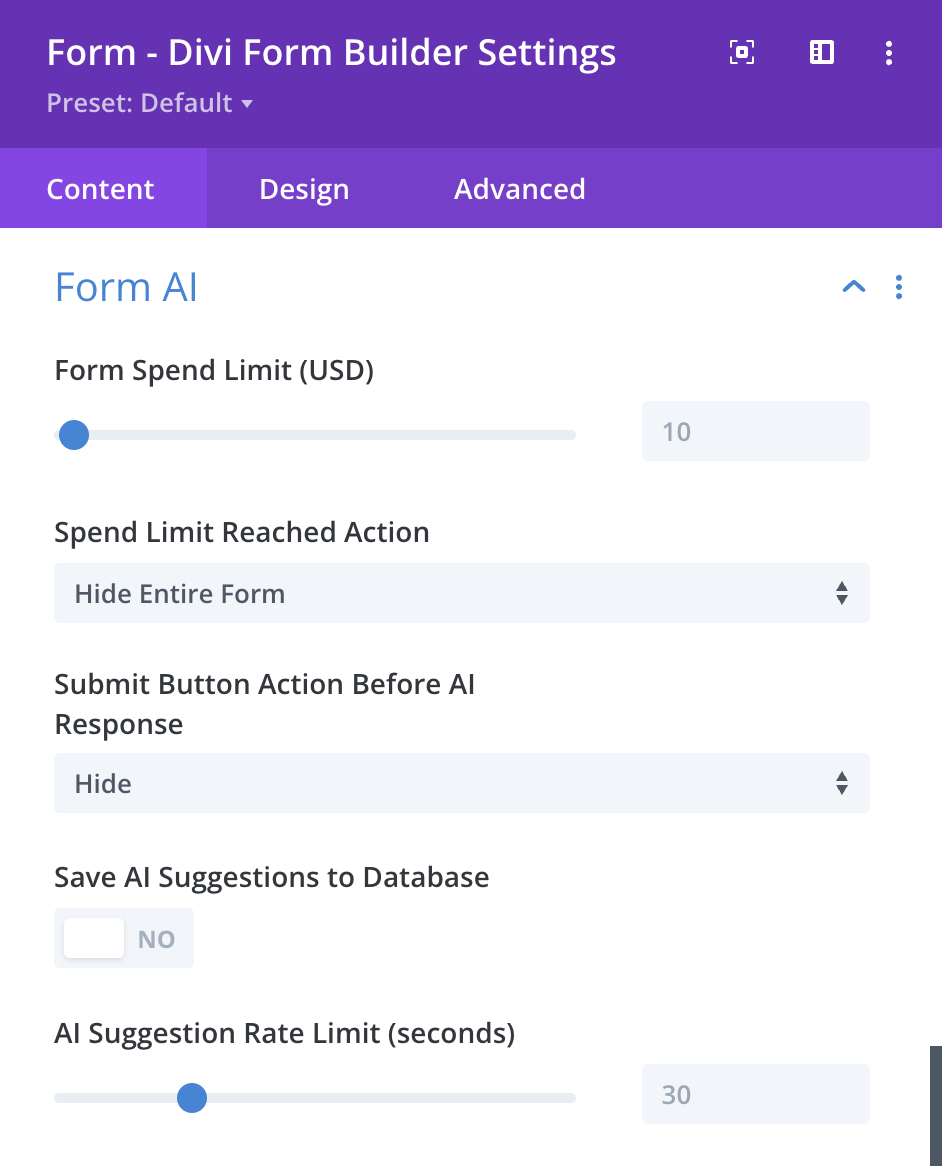
Task: Click the expand-to-fullscreen icon in header
Action: [741, 52]
